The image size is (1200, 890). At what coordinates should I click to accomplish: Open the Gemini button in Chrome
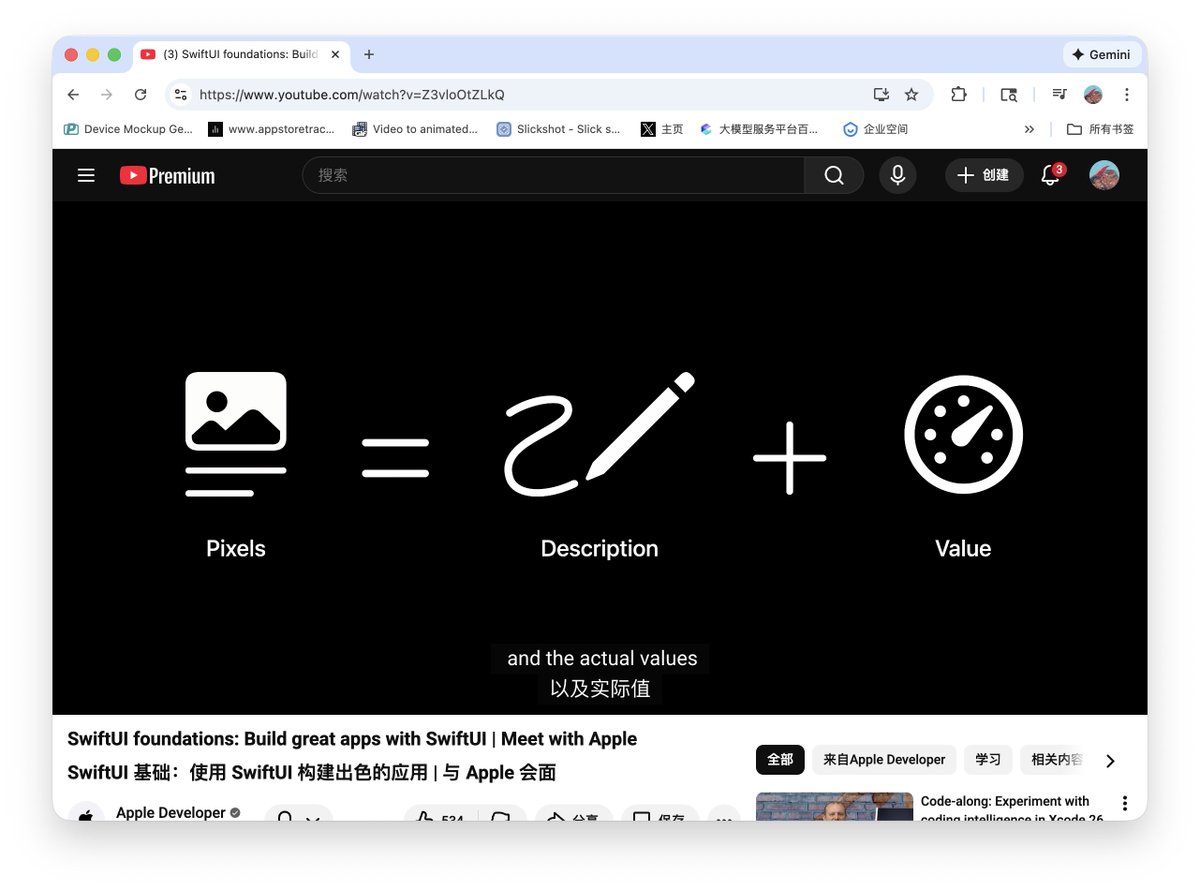point(1101,55)
